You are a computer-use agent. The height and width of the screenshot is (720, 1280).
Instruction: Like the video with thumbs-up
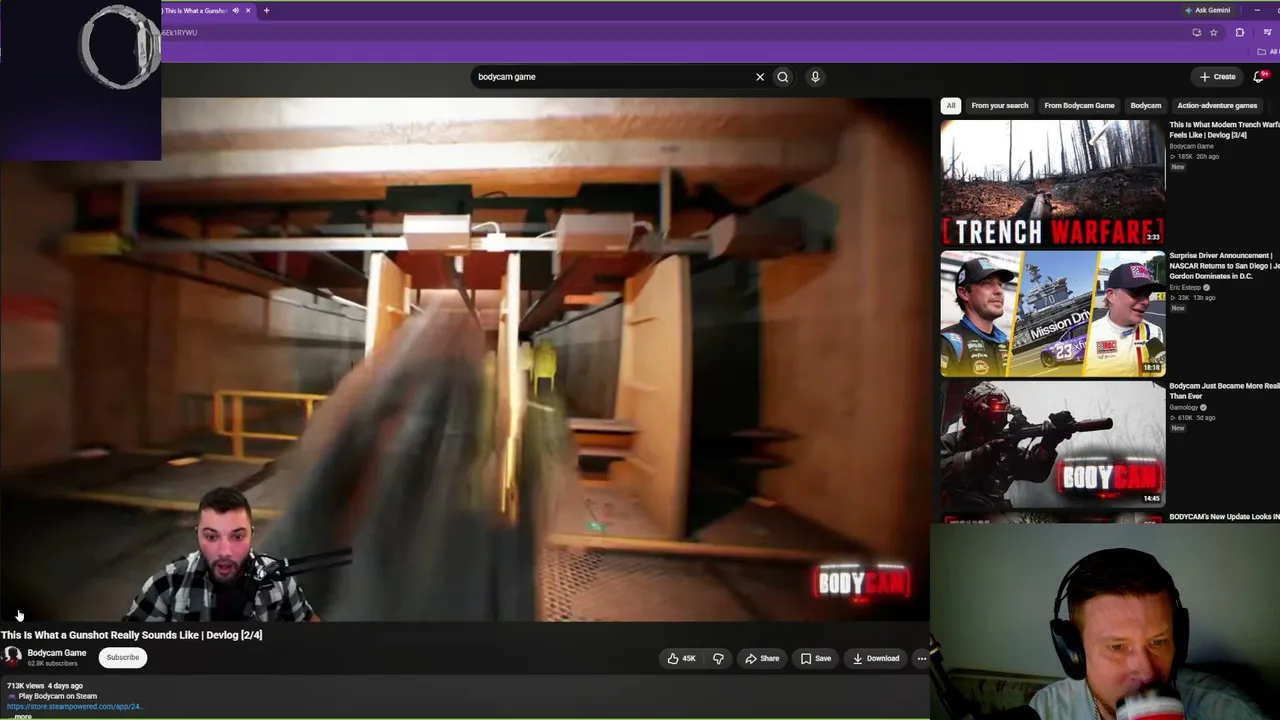(681, 658)
